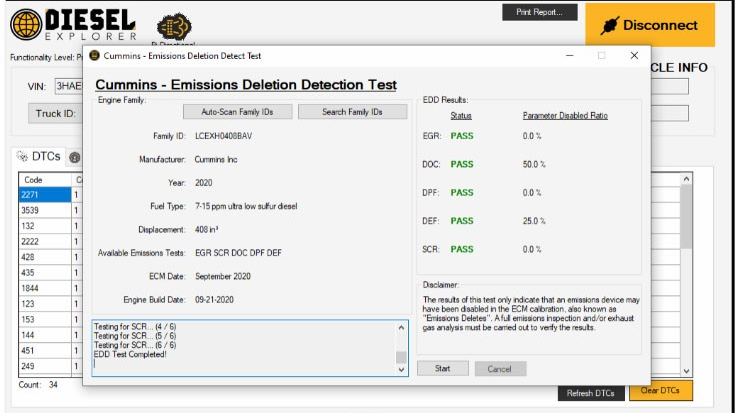The height and width of the screenshot is (413, 735).
Task: Clear DTCs with the orange button
Action: click(x=659, y=390)
